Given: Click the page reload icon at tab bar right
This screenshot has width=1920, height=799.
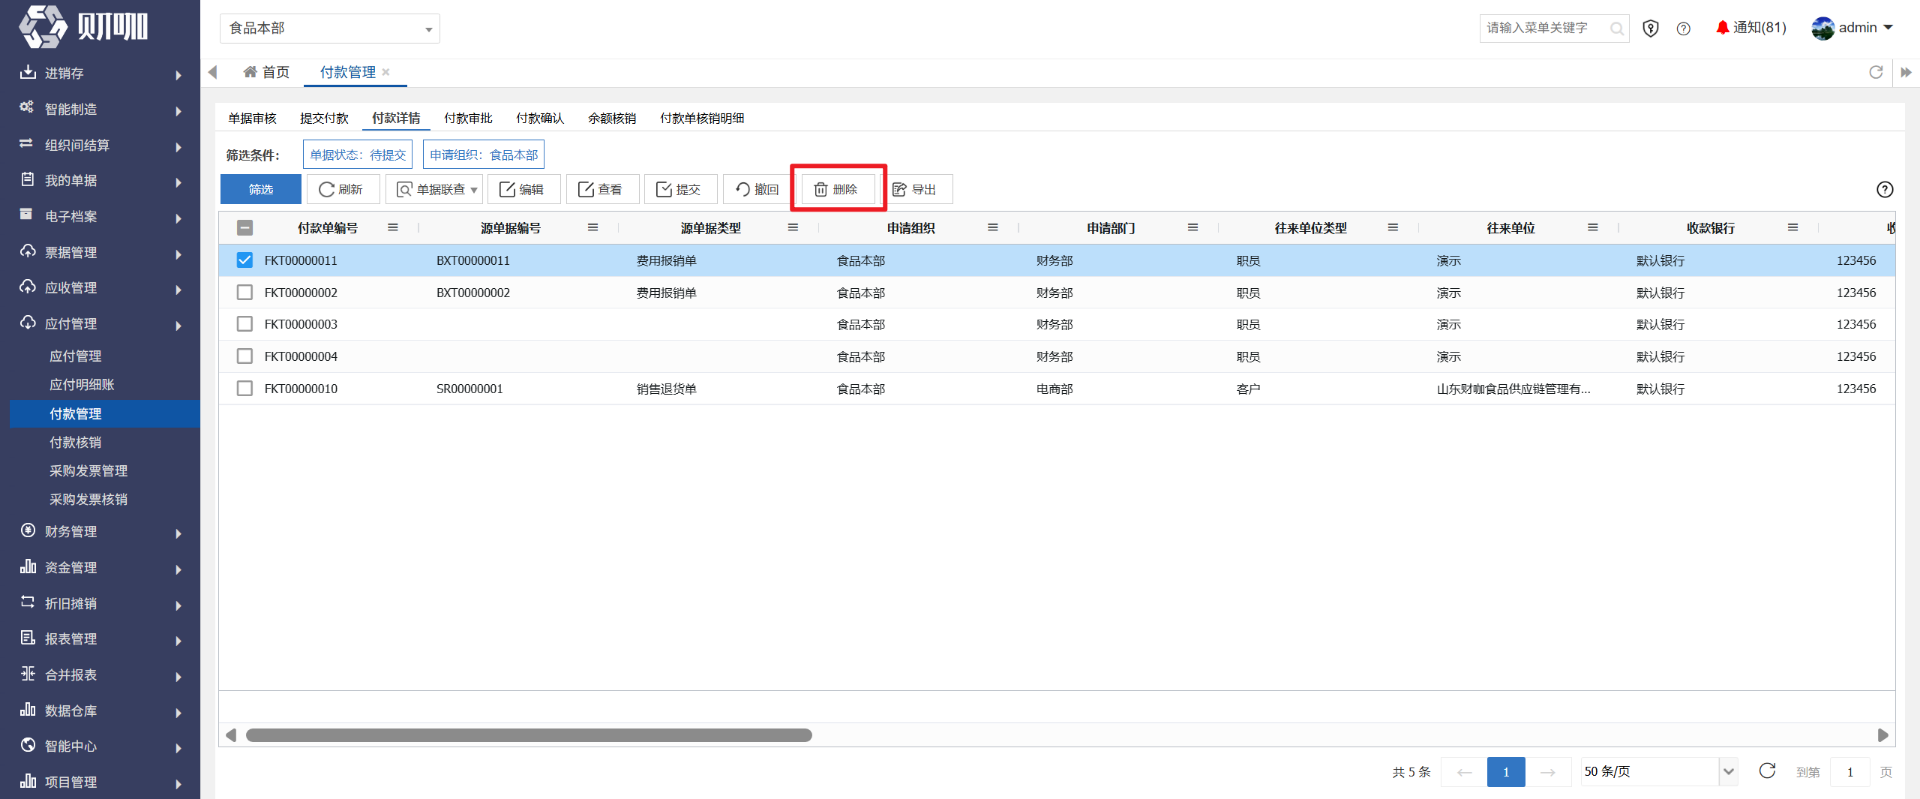Looking at the screenshot, I should (1876, 72).
